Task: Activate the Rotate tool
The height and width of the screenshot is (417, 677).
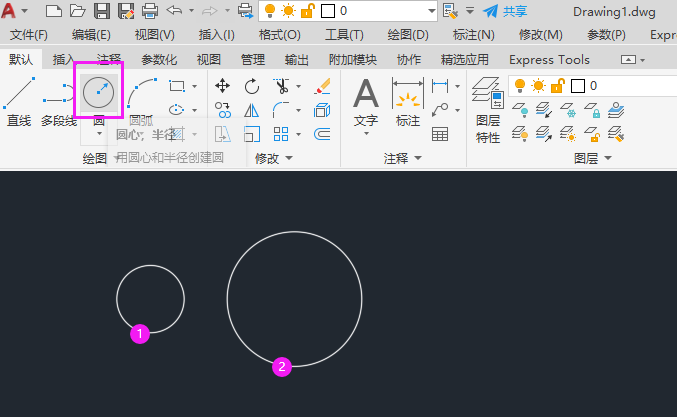Action: (x=252, y=86)
